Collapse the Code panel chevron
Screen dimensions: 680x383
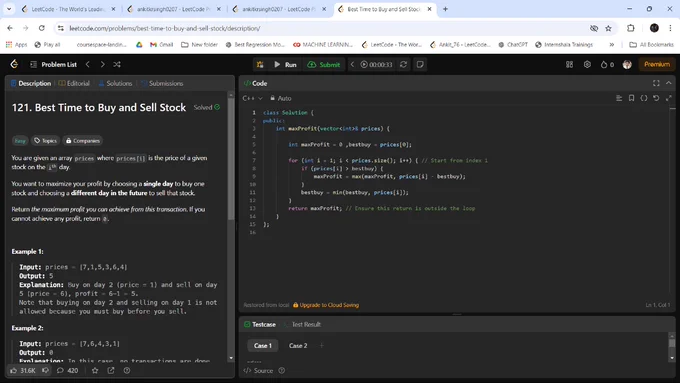[669, 83]
